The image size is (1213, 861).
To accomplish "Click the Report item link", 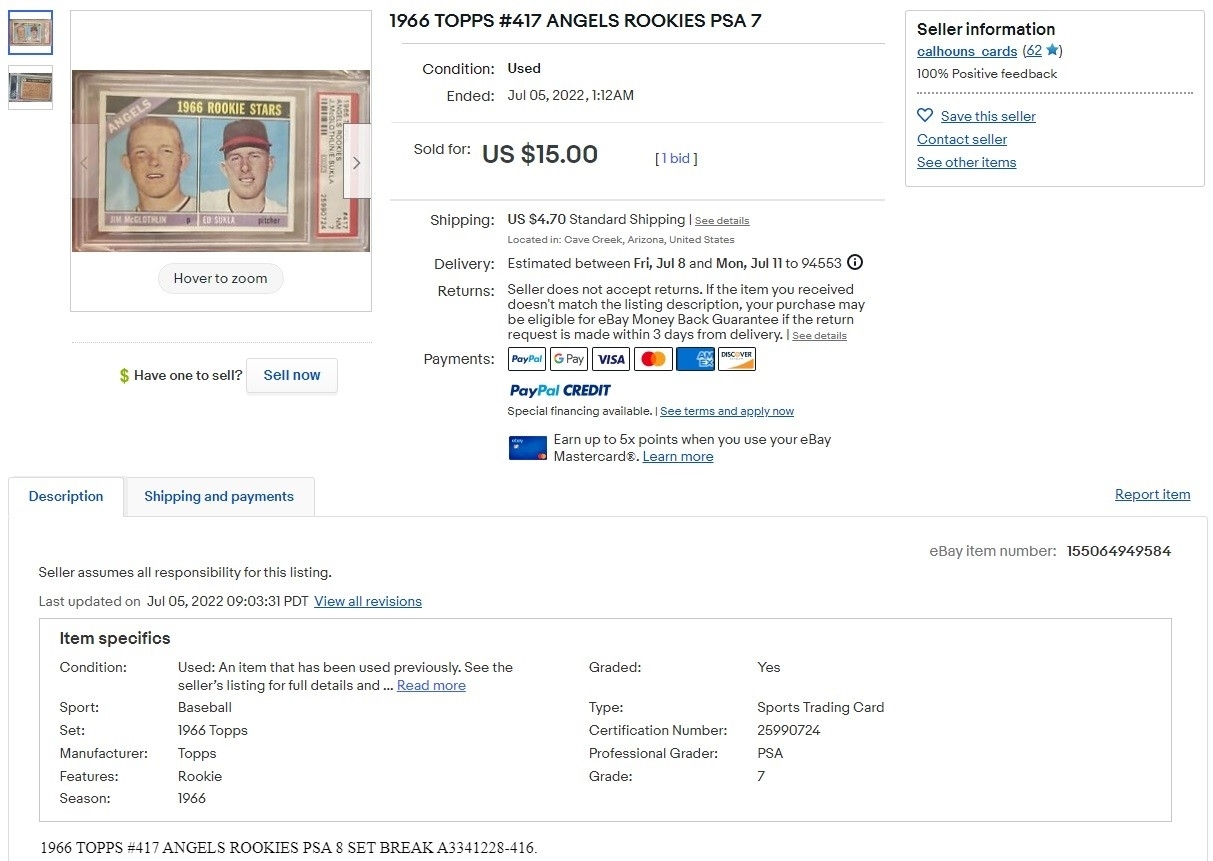I will 1153,495.
